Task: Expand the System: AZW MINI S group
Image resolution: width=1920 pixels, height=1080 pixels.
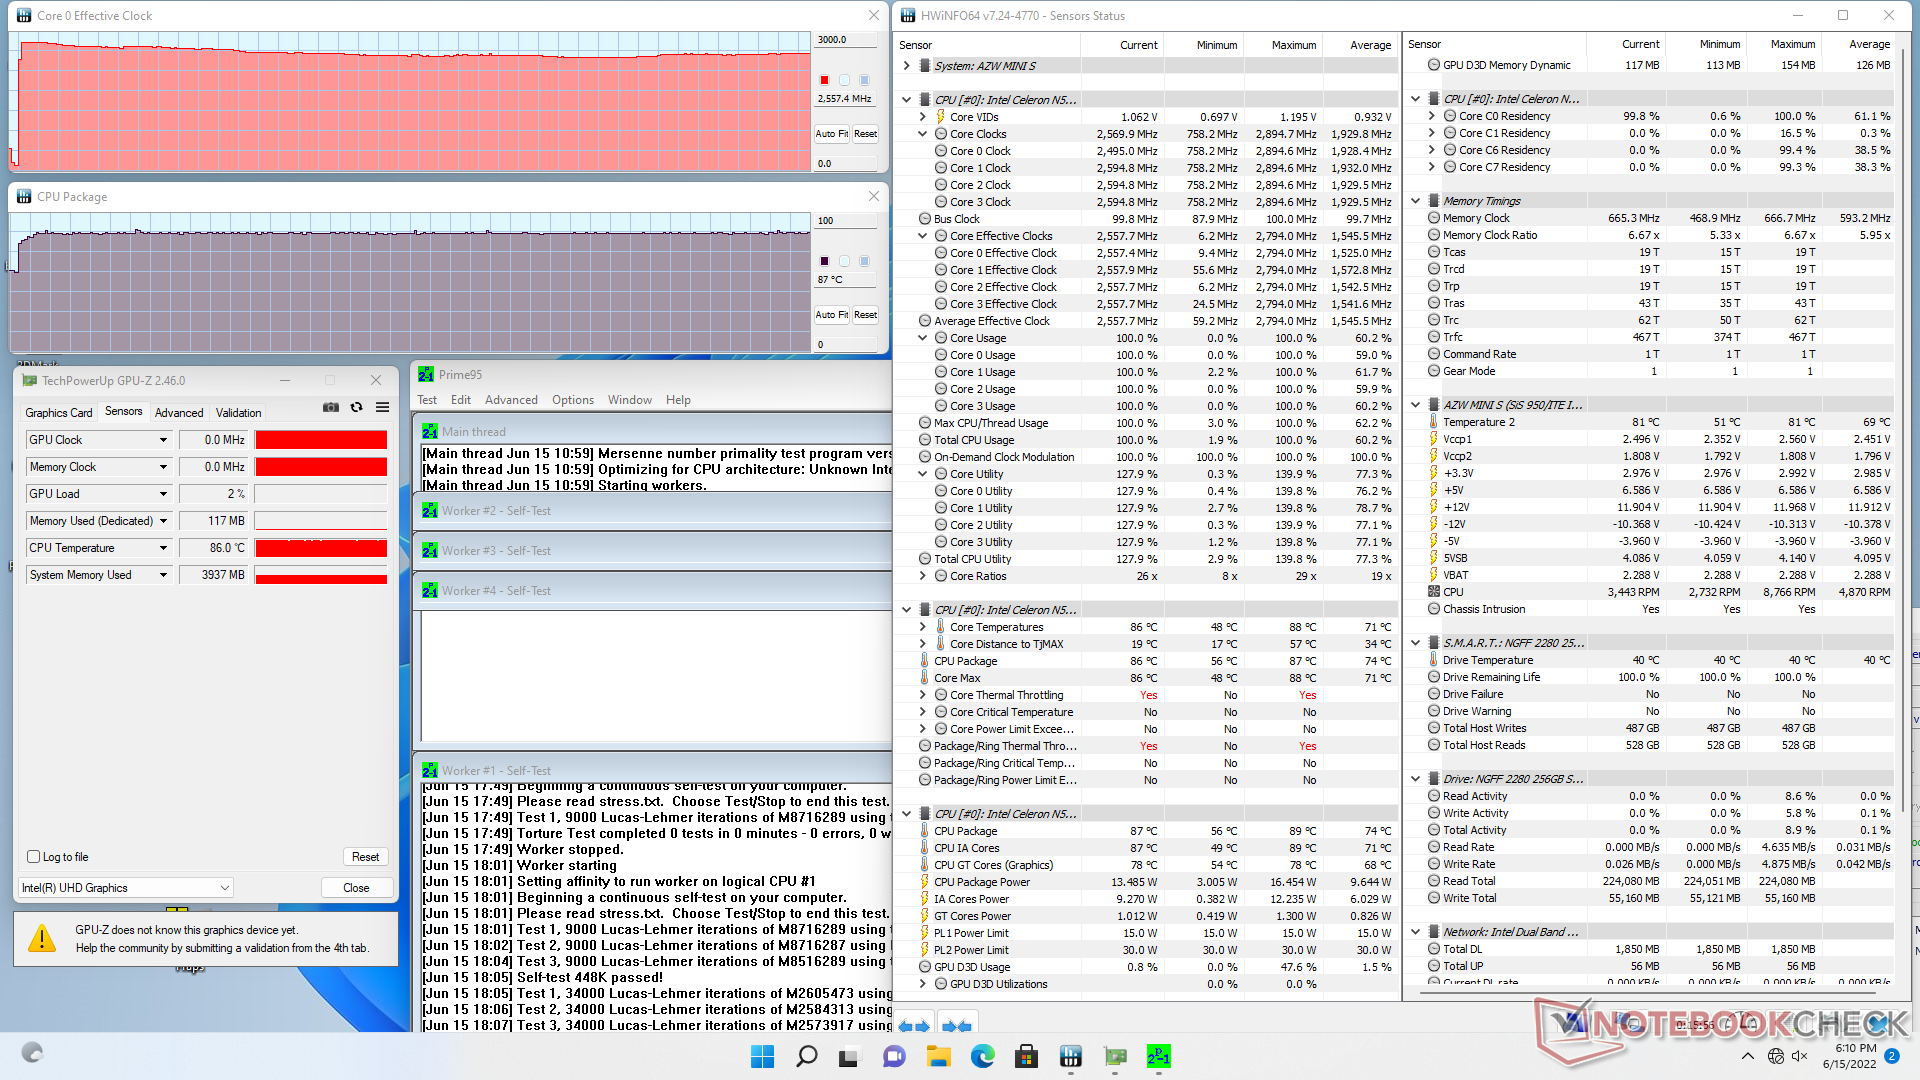Action: pos(906,66)
